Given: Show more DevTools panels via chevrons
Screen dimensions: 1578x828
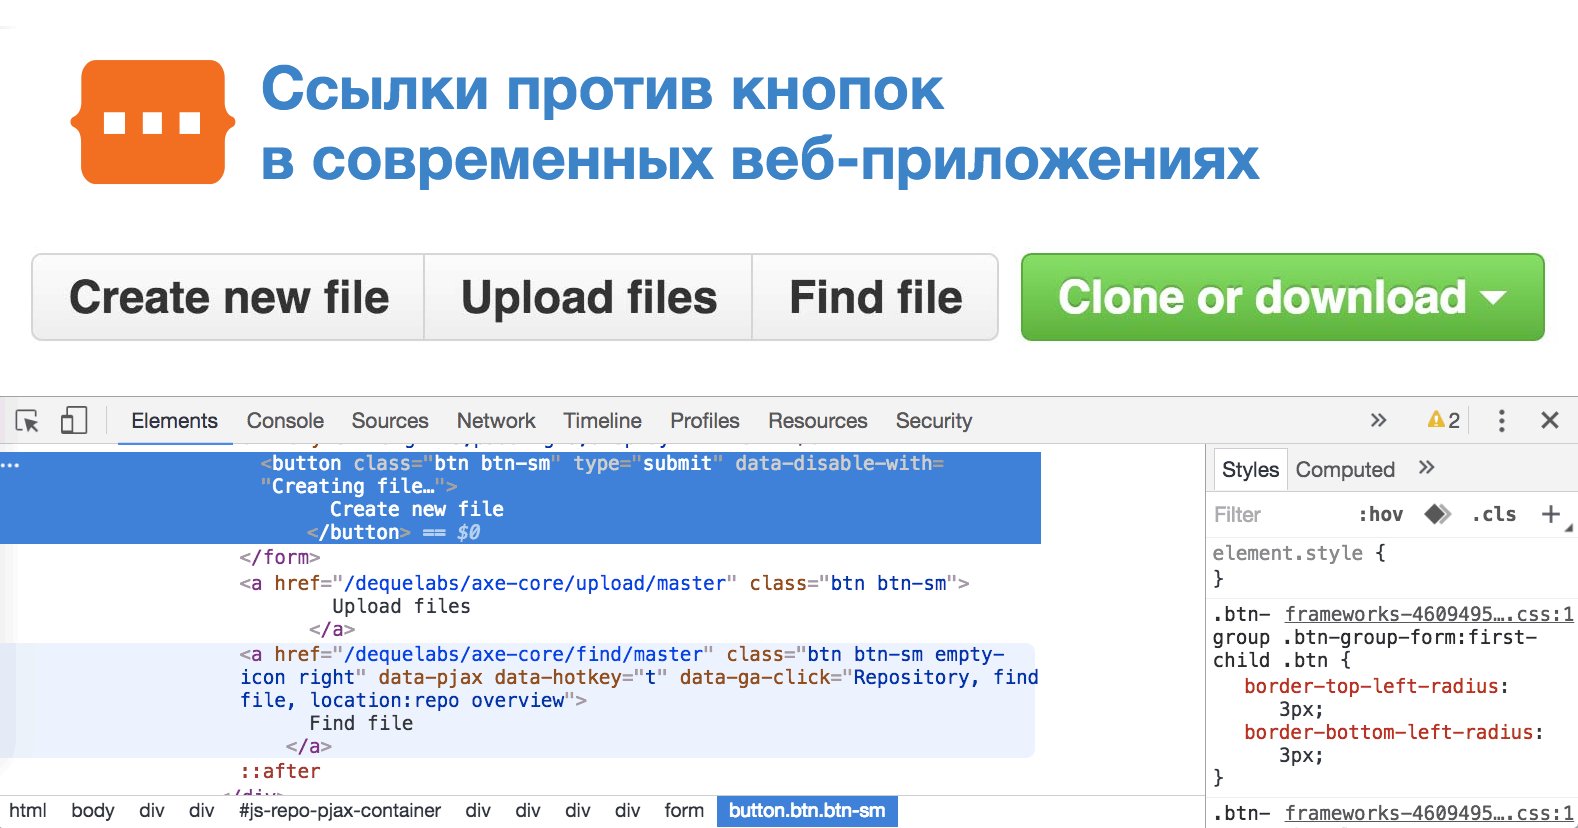Looking at the screenshot, I should (1378, 421).
